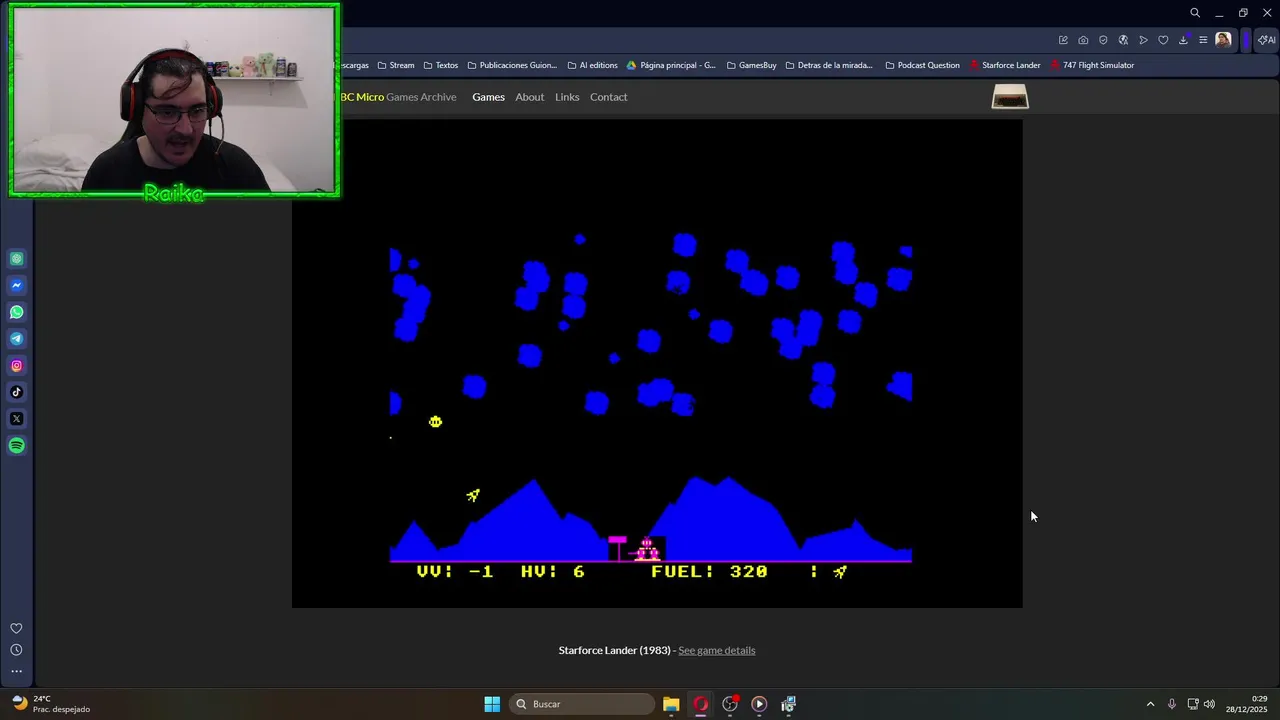Open the Stream bookmarks folder
Image resolution: width=1280 pixels, height=720 pixels.
tap(396, 65)
